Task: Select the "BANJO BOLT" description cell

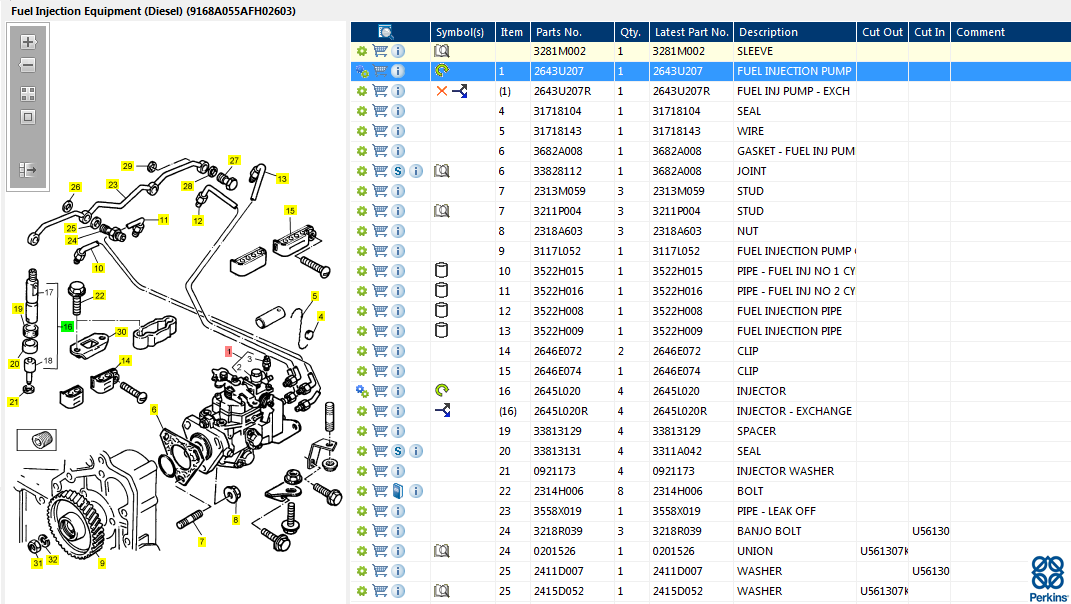Action: point(795,531)
